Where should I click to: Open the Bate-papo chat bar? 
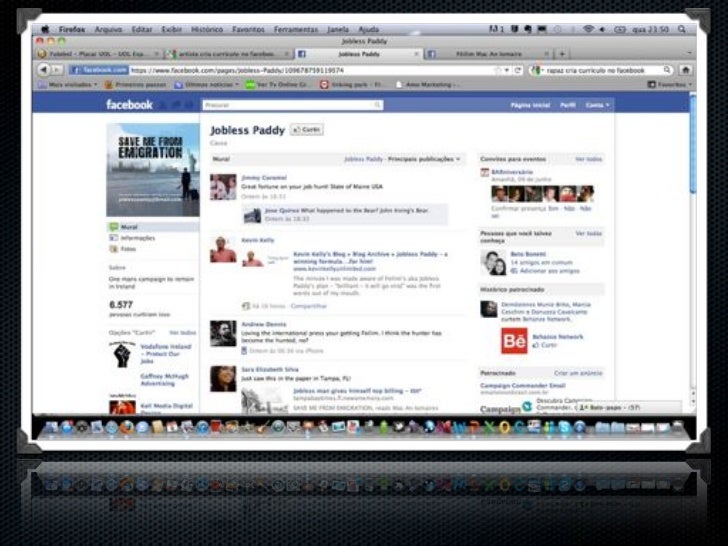click(630, 407)
